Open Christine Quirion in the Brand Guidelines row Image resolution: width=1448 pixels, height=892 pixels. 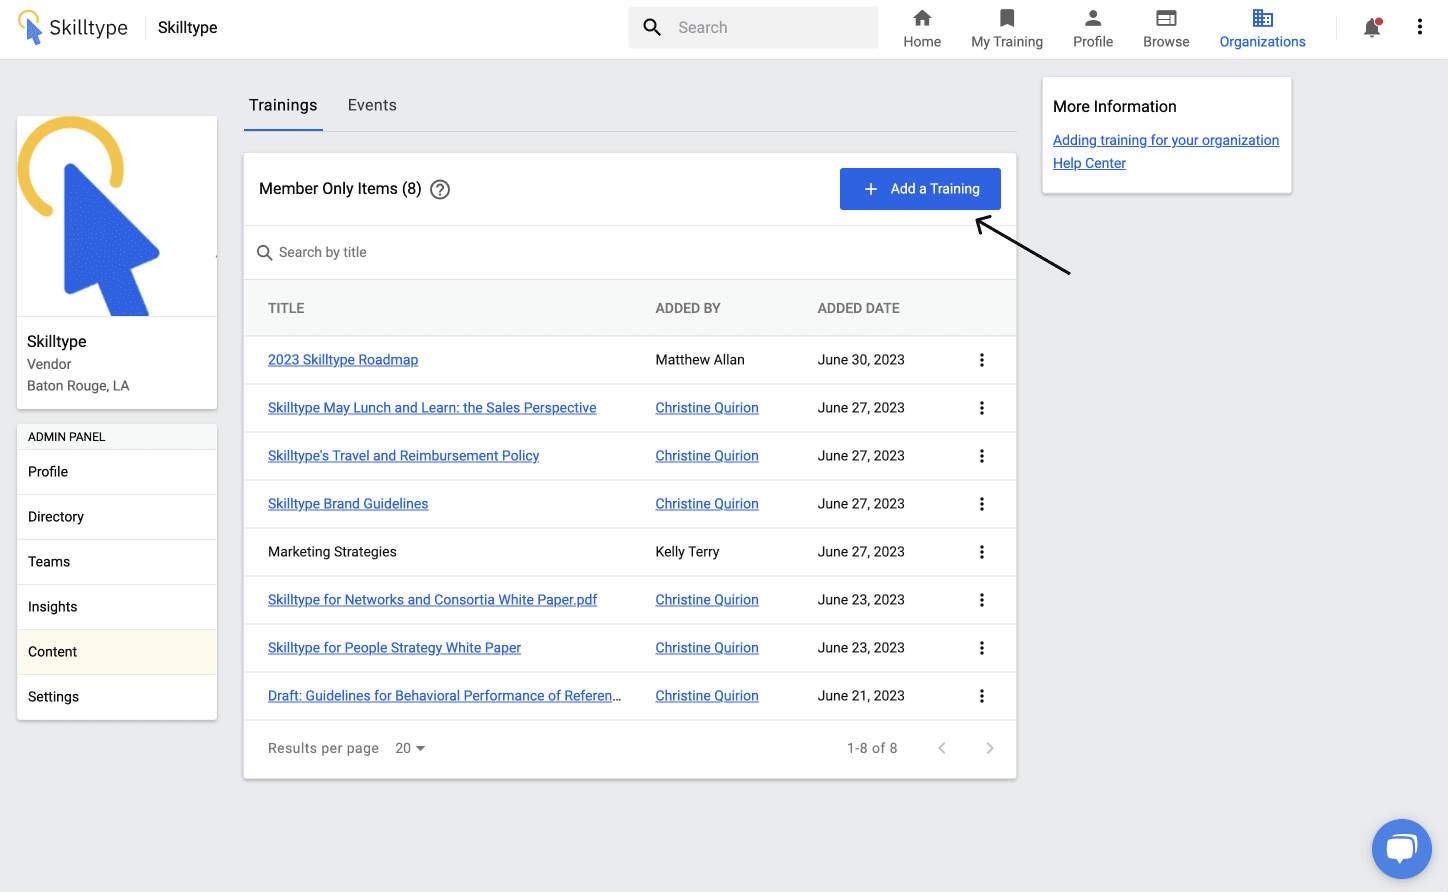point(707,504)
